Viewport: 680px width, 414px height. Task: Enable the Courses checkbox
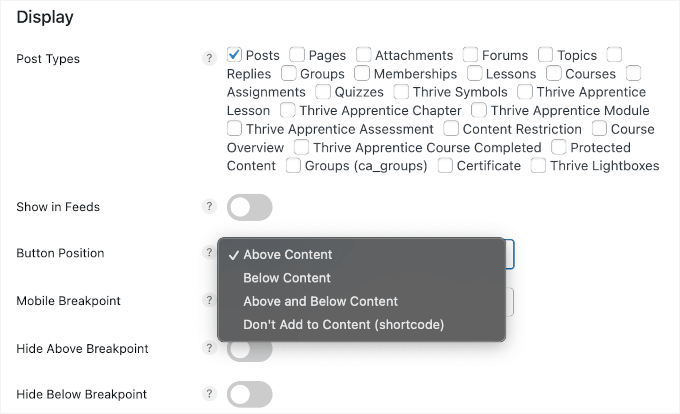click(554, 73)
